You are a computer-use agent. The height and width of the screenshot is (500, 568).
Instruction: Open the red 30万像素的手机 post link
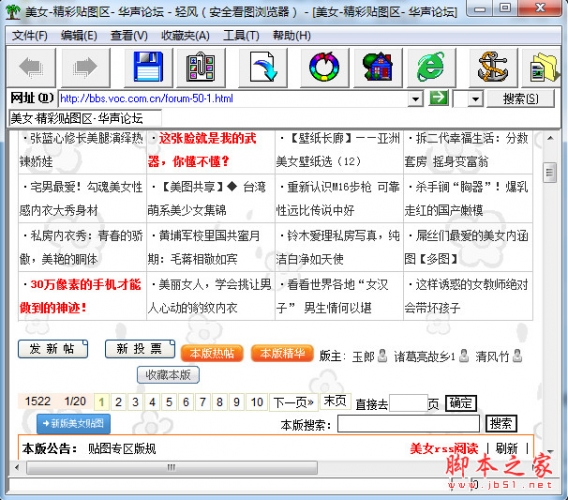[x=80, y=296]
